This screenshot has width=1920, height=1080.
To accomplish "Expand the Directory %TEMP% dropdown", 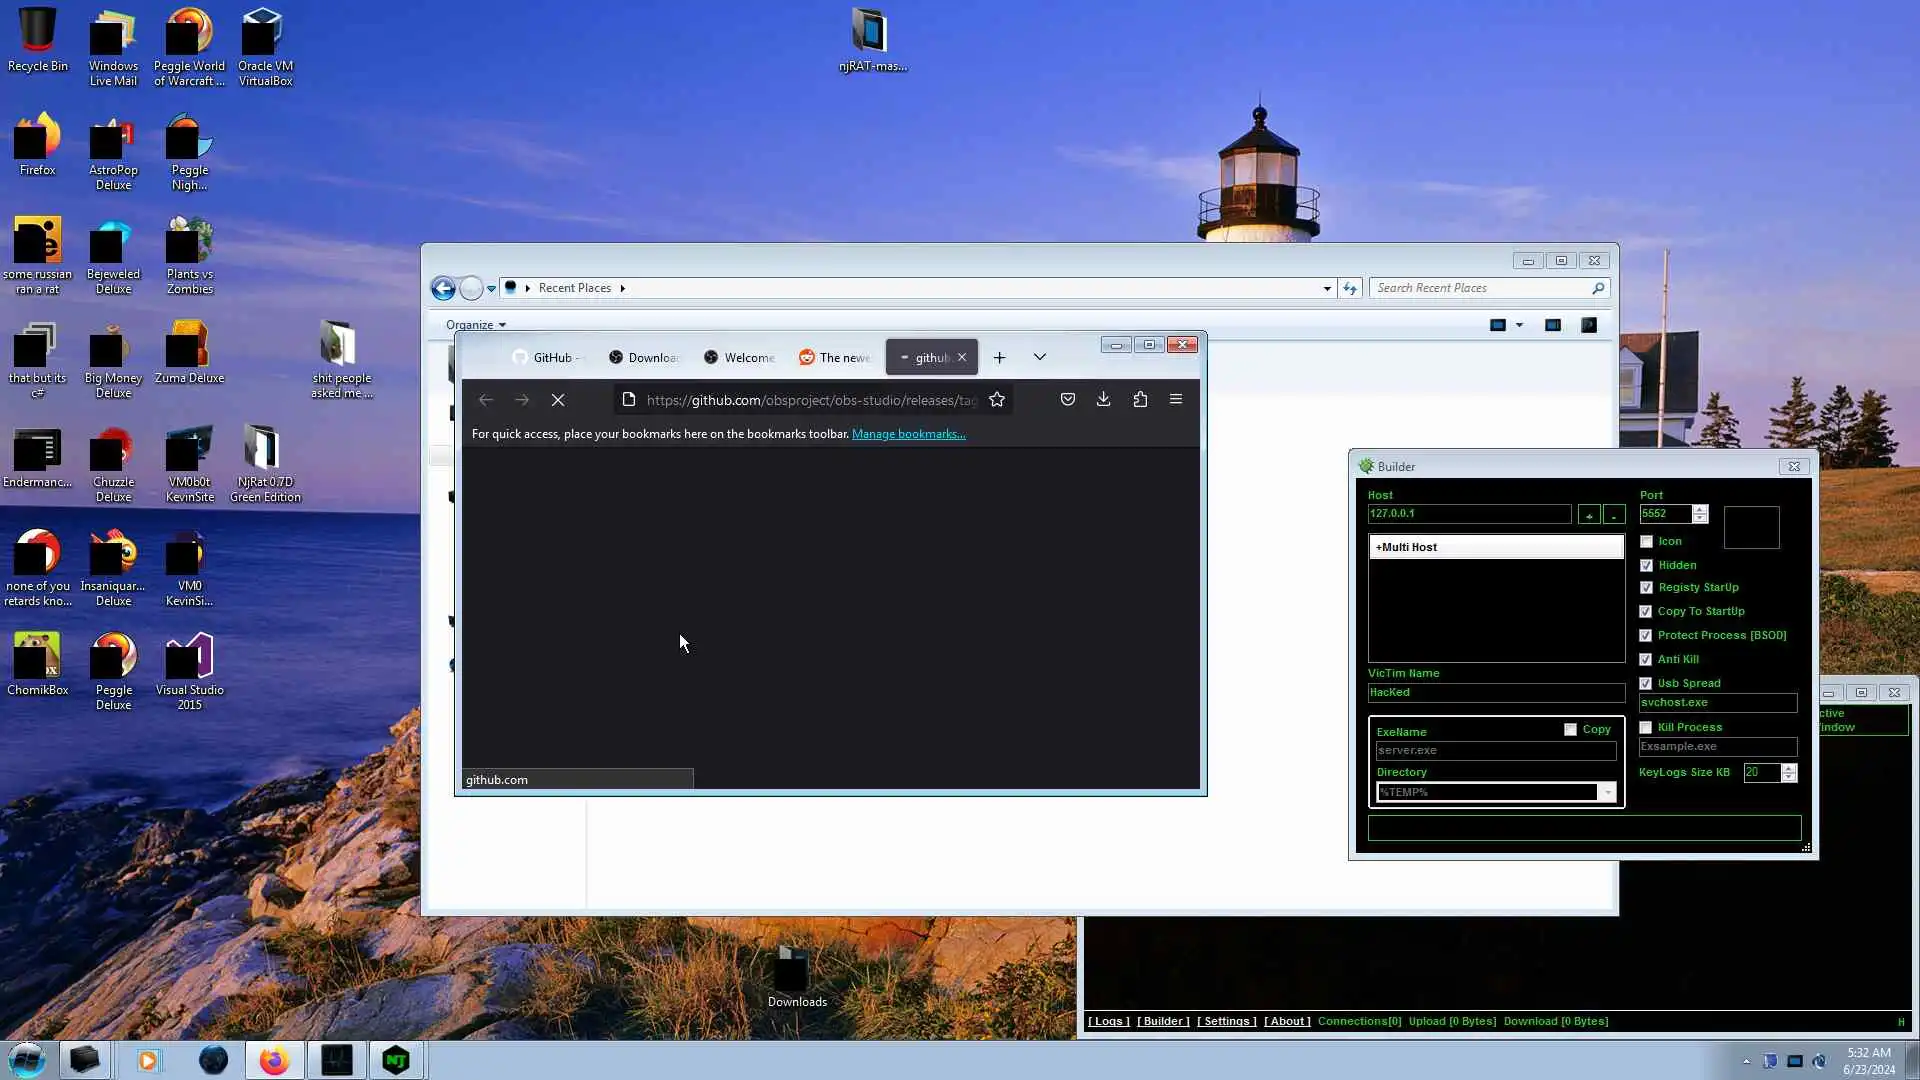I will pos(1607,793).
